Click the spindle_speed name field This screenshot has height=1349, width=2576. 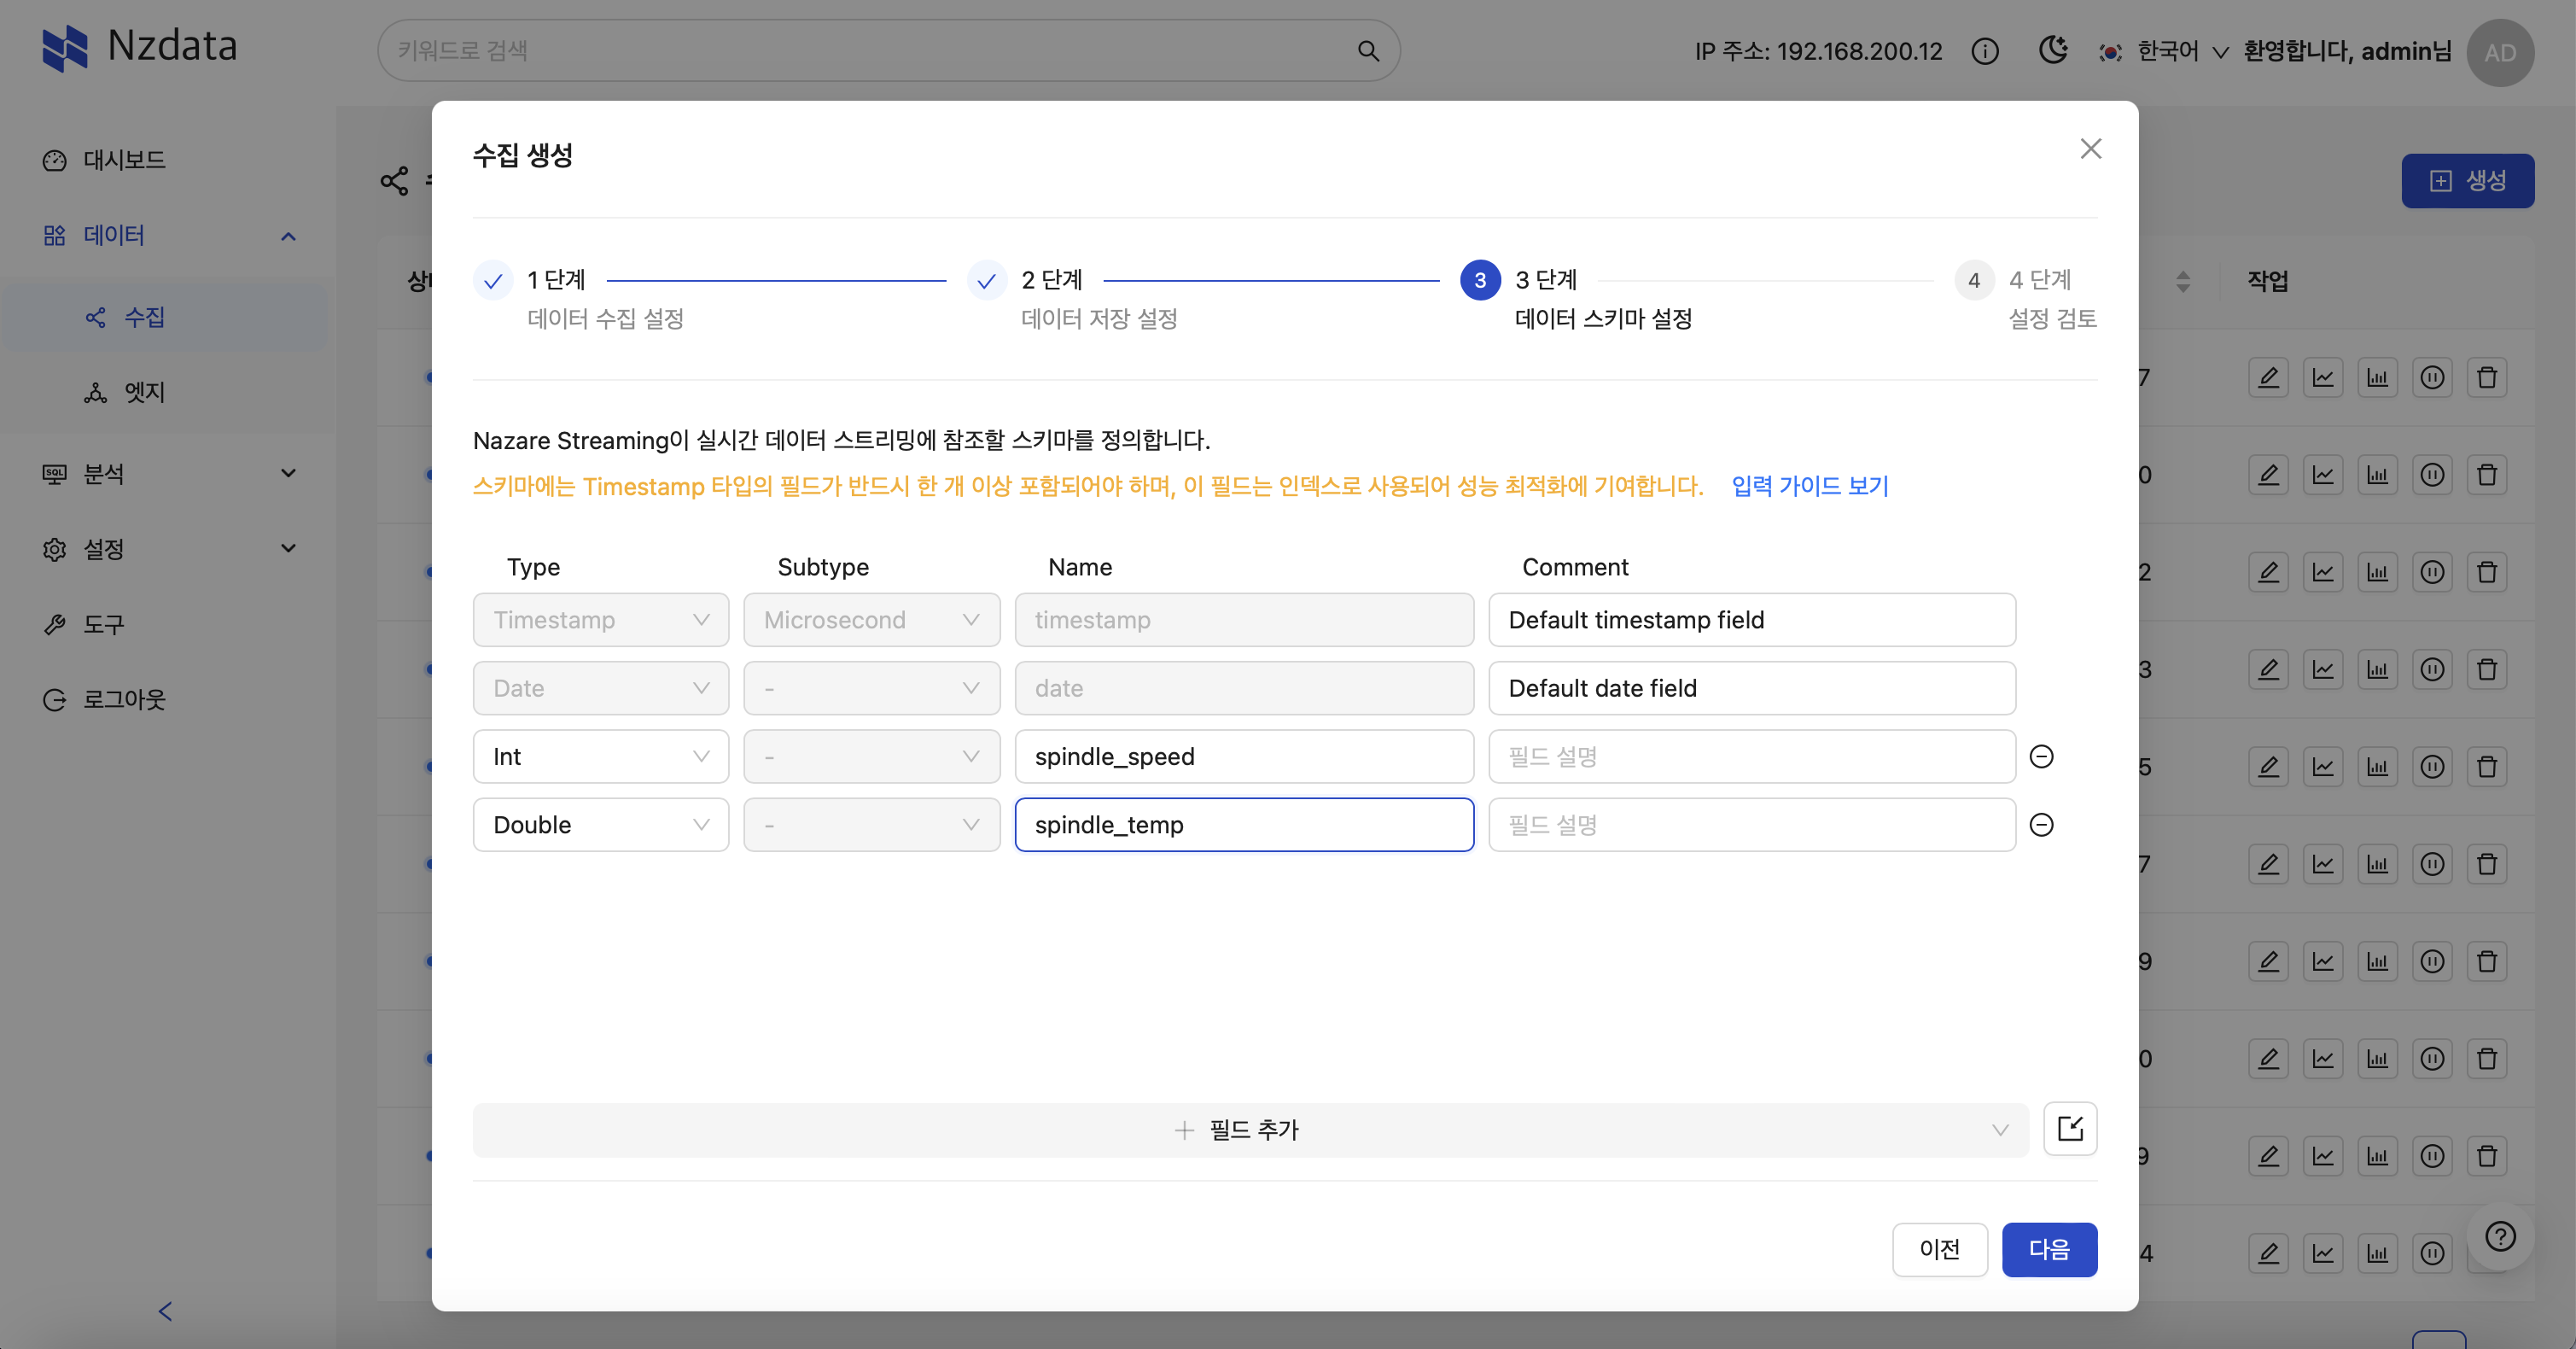coord(1244,756)
